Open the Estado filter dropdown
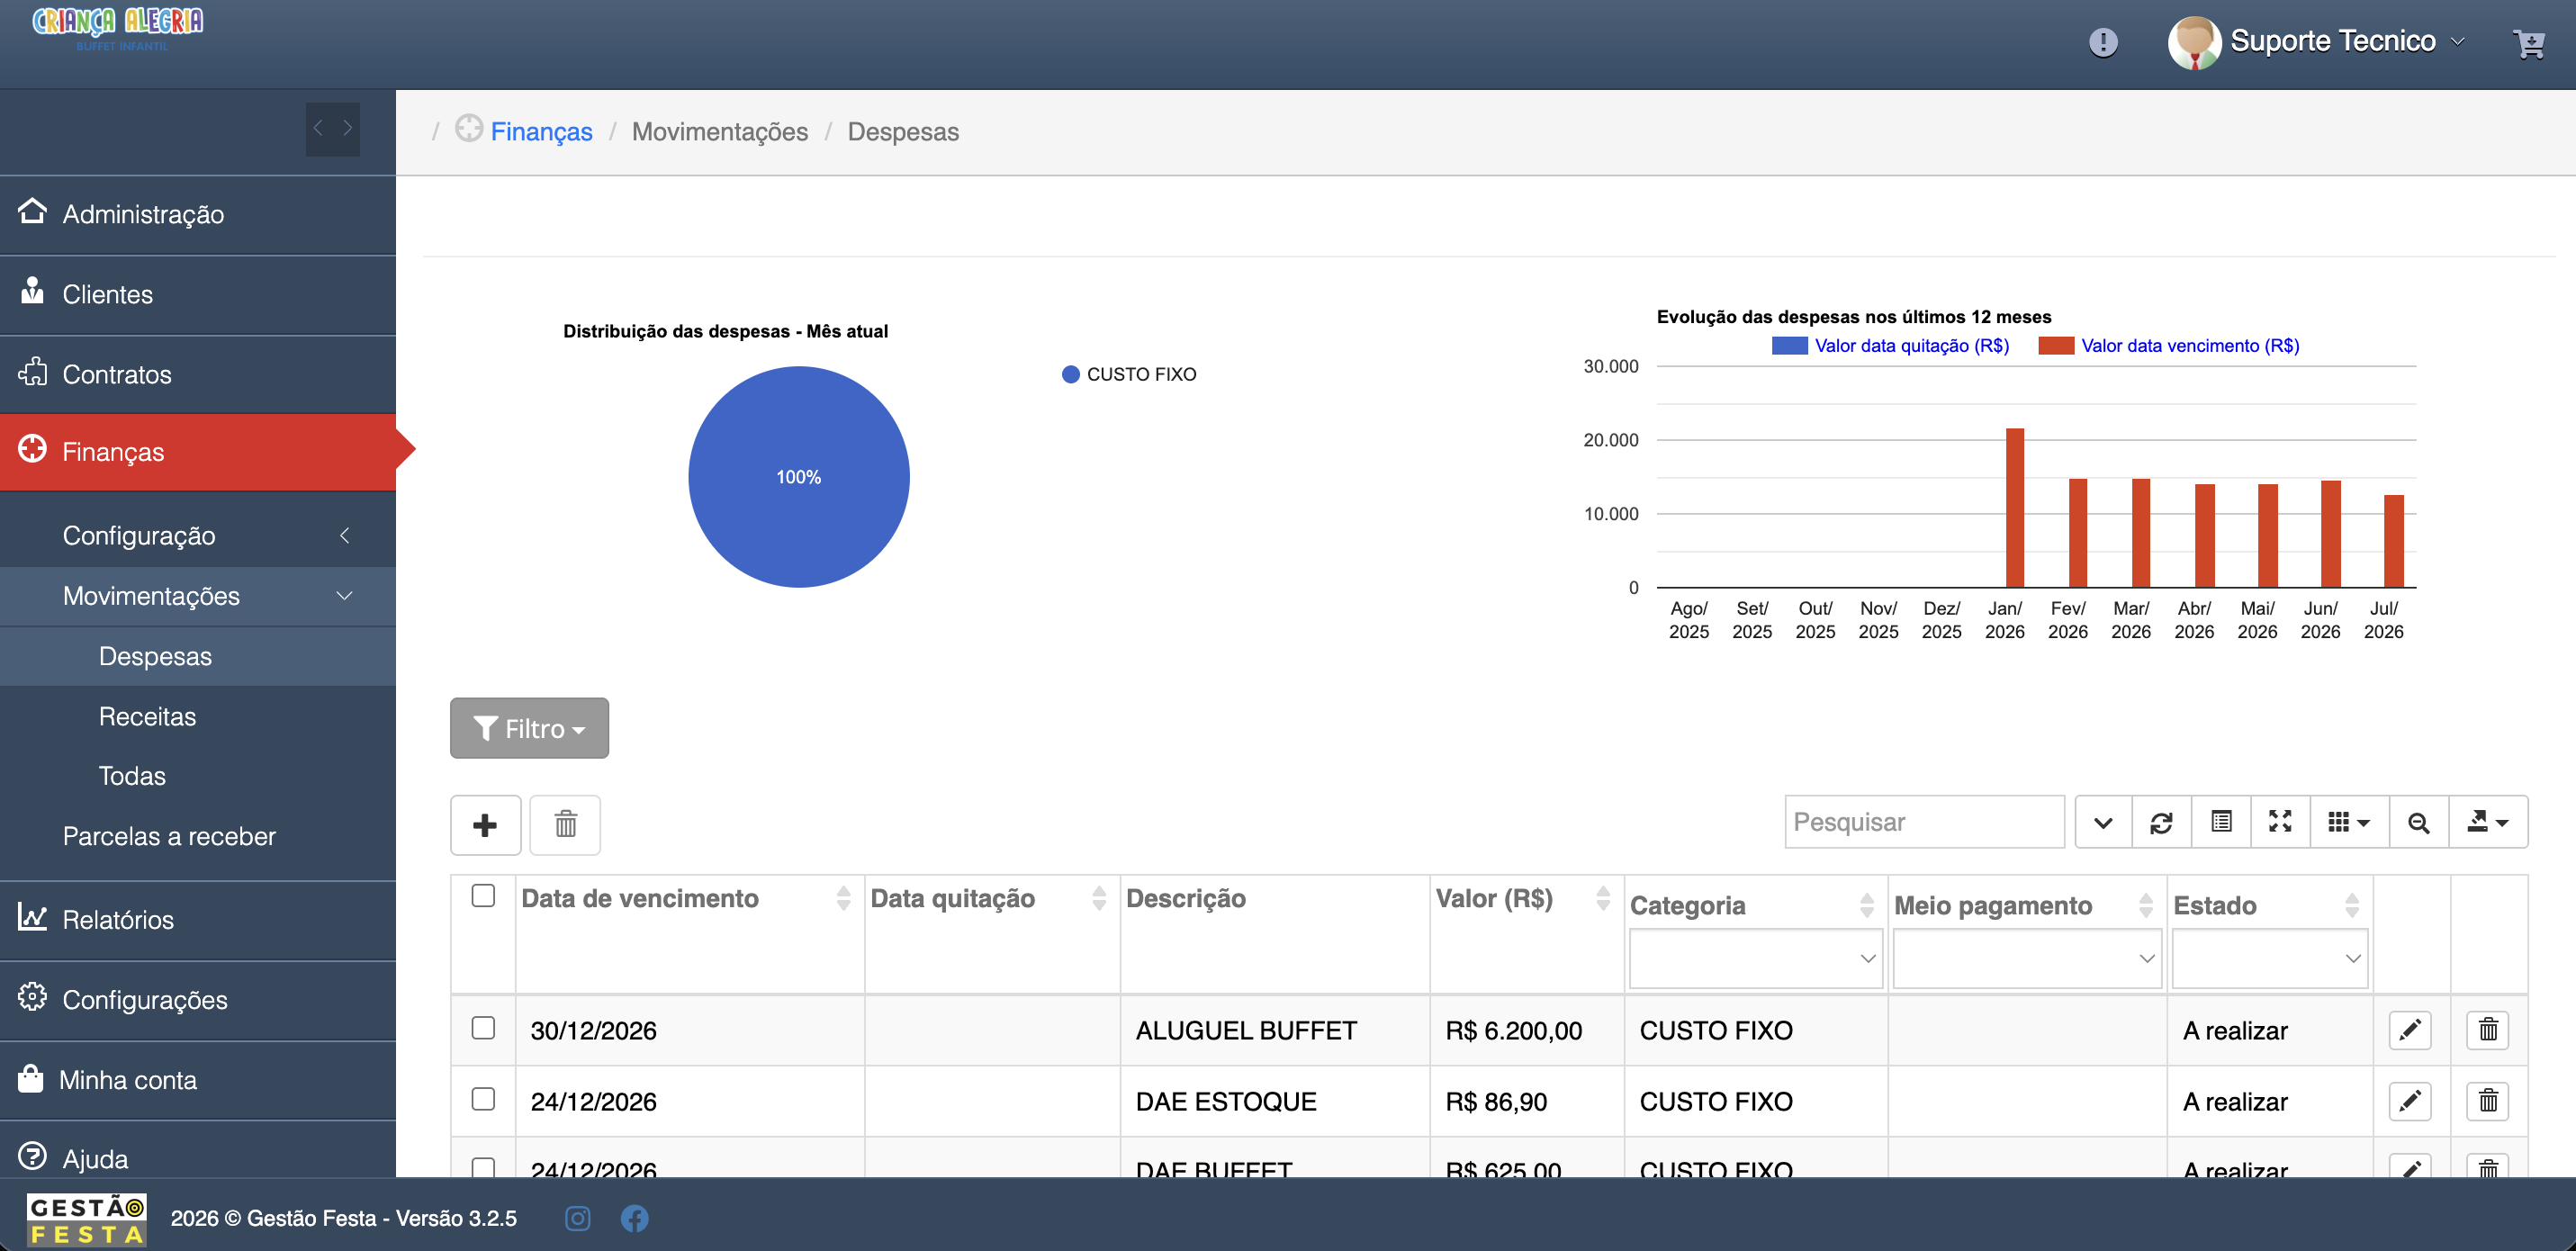 click(2270, 958)
